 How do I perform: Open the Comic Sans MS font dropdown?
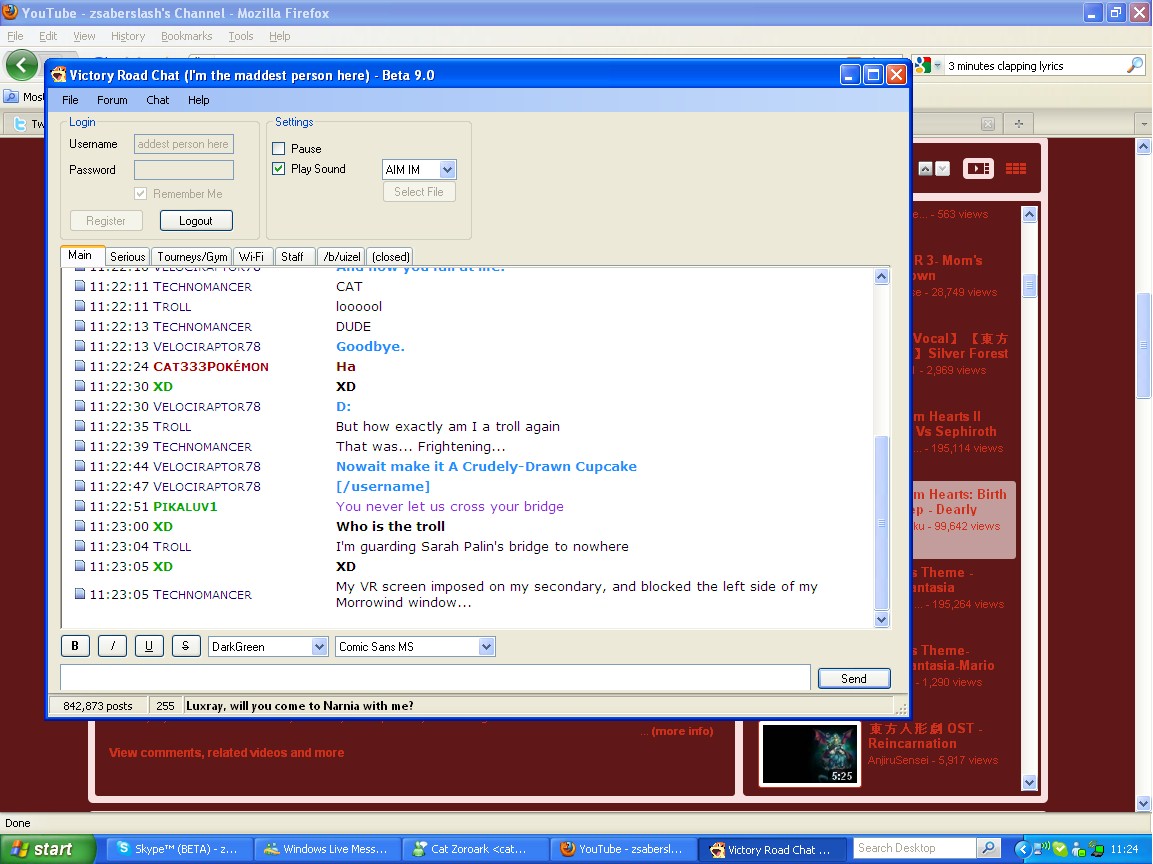[486, 647]
